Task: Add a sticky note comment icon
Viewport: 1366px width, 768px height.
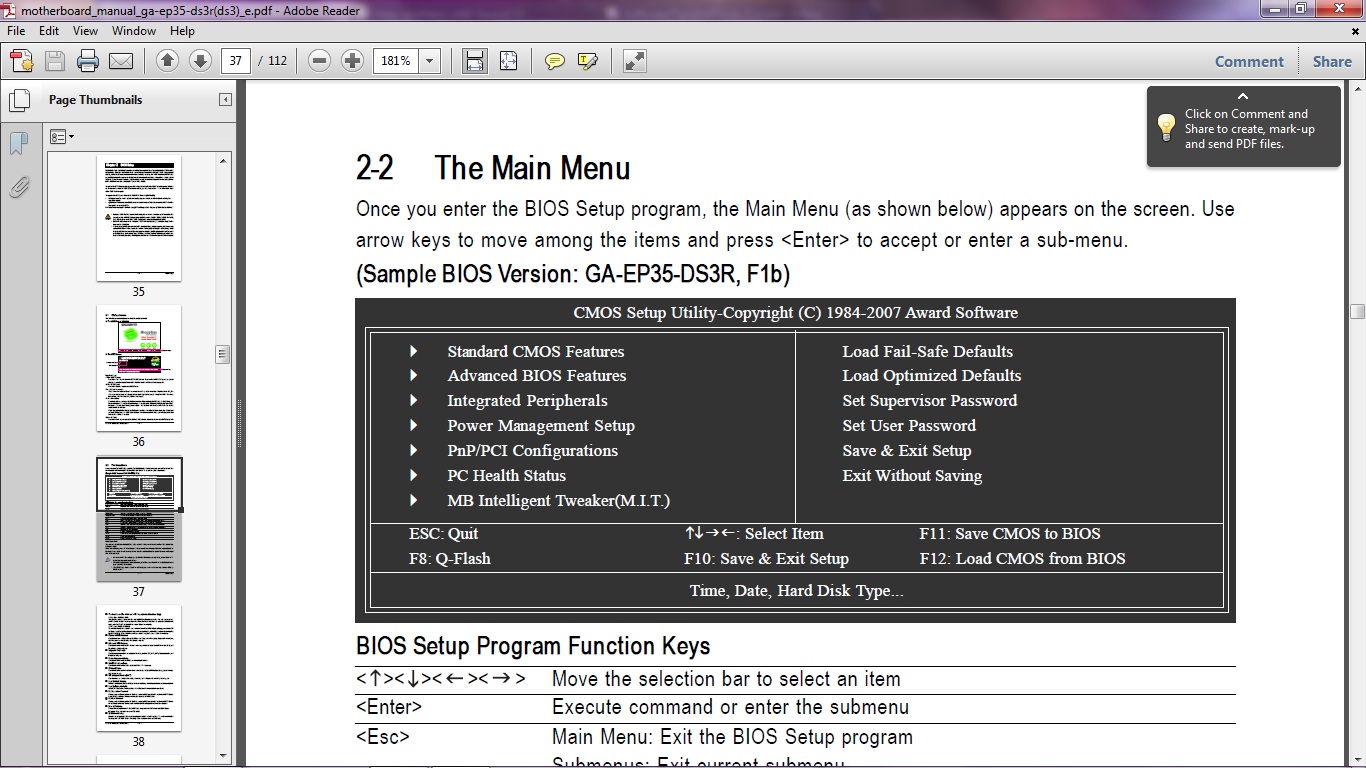Action: 554,61
